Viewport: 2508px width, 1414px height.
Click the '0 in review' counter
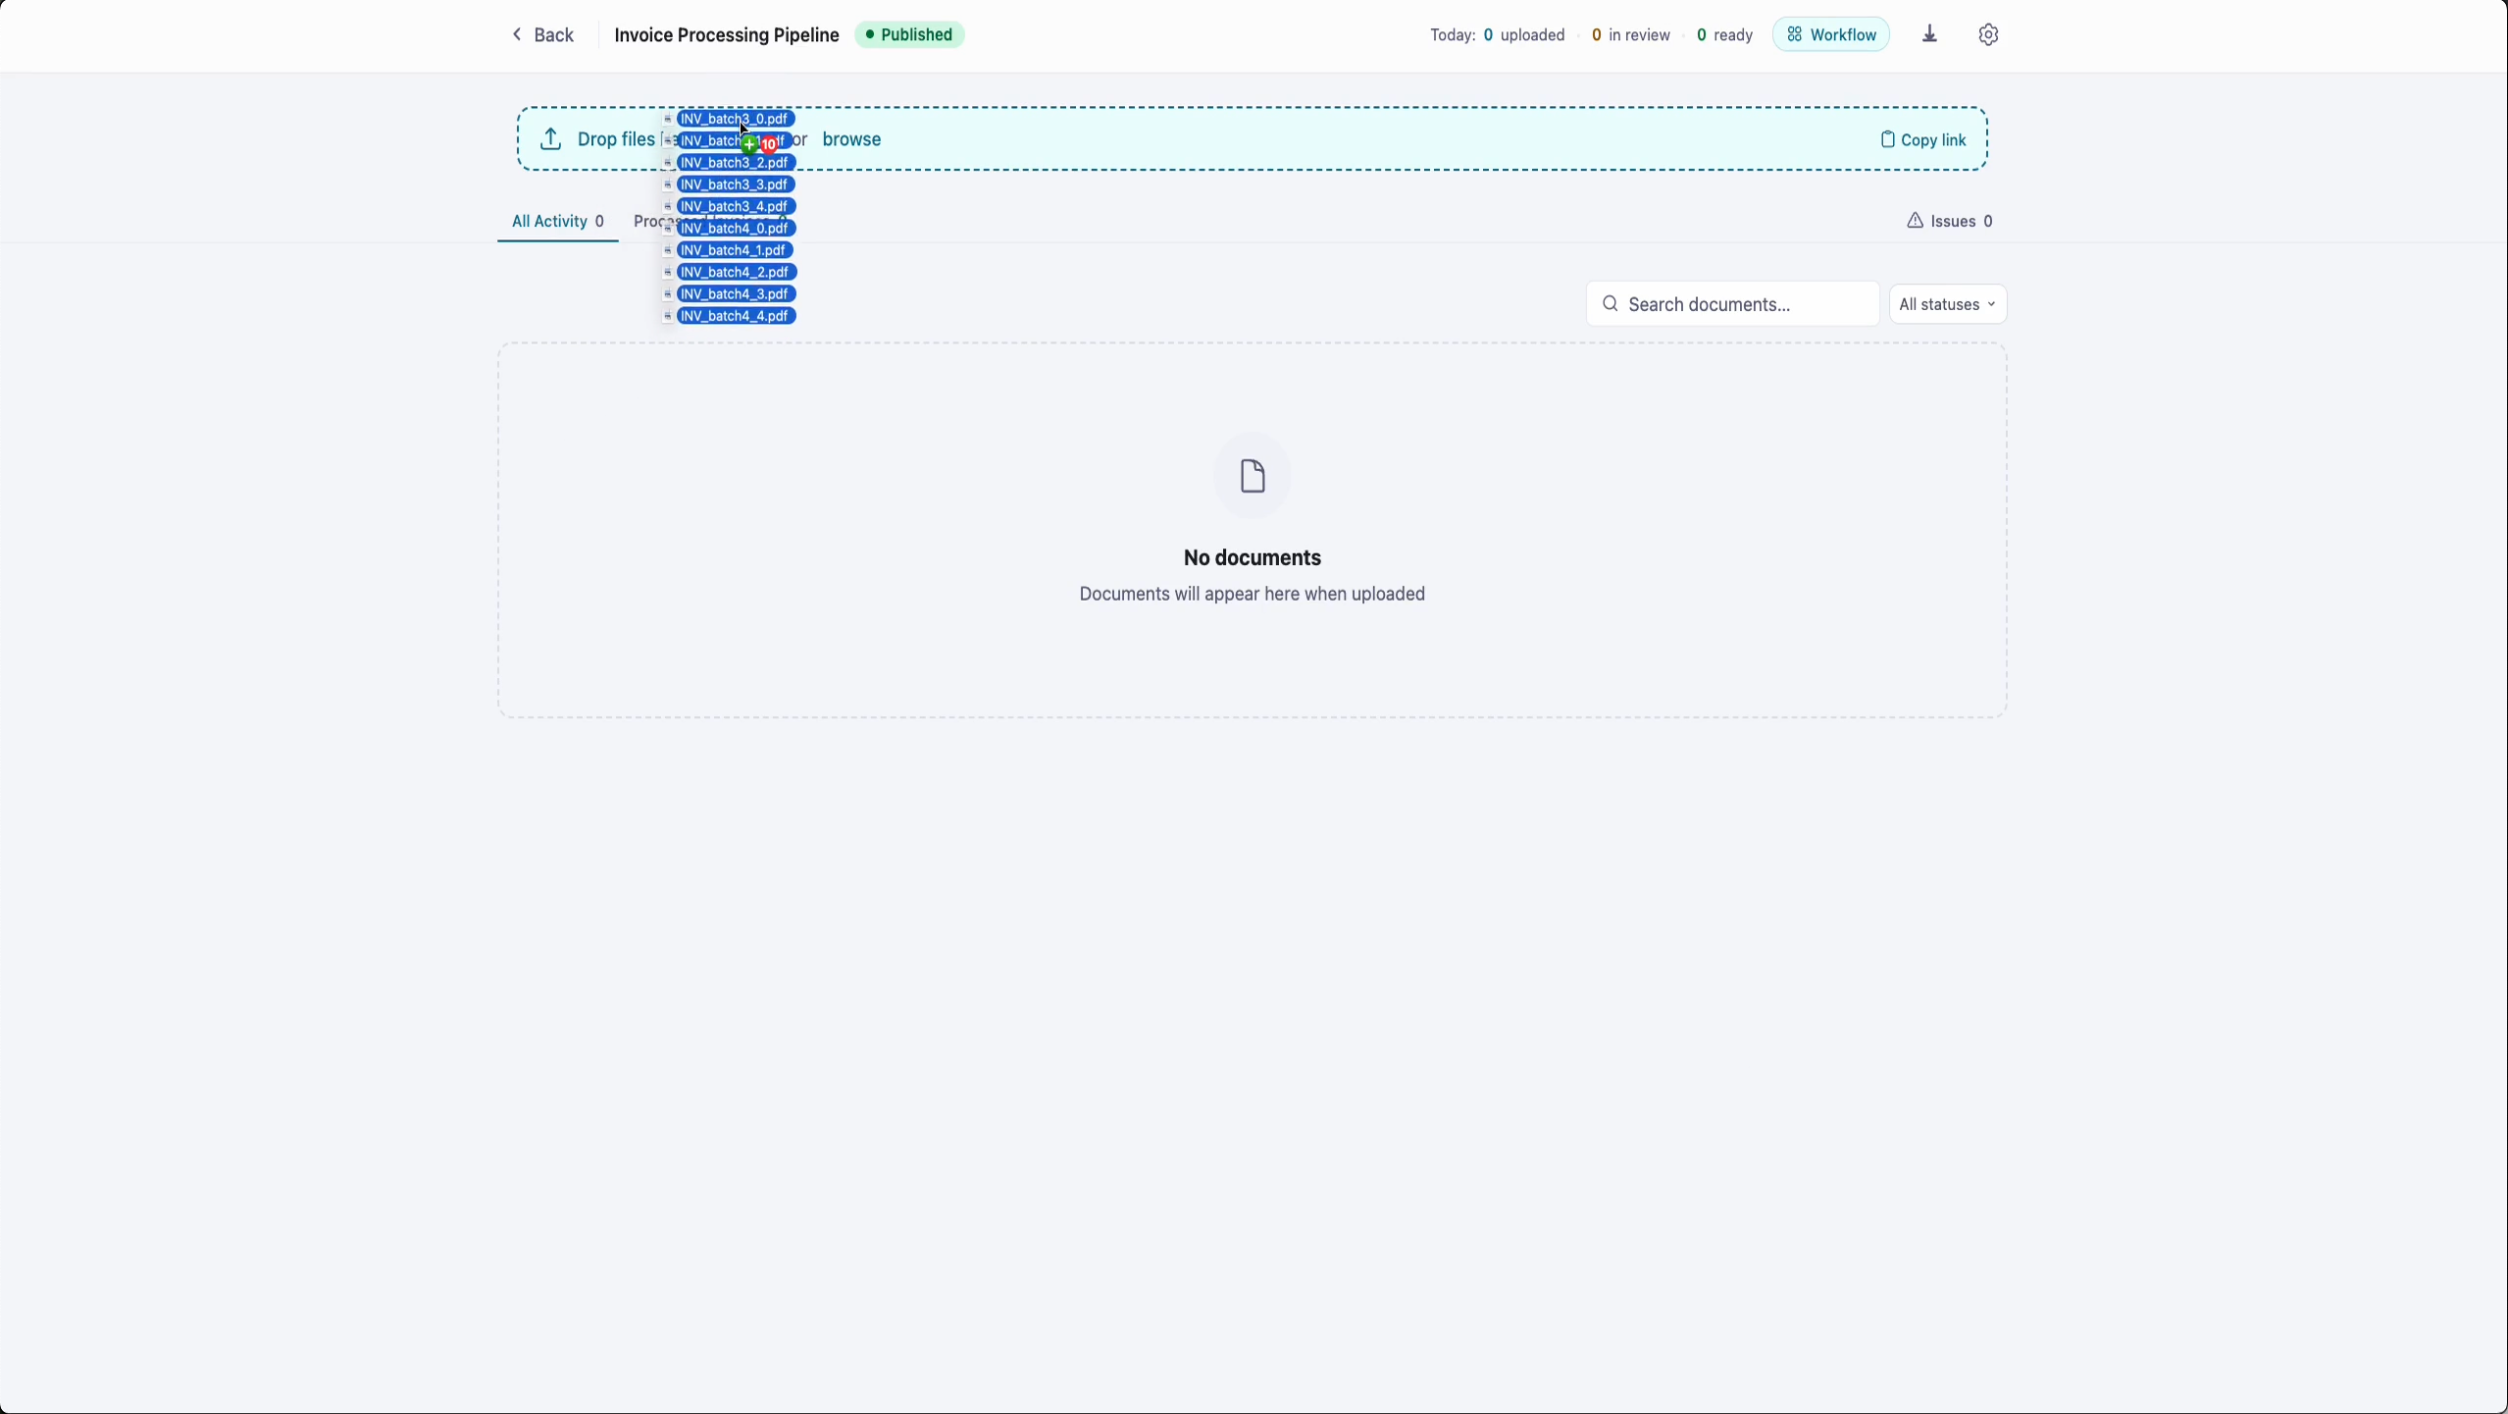(x=1631, y=35)
